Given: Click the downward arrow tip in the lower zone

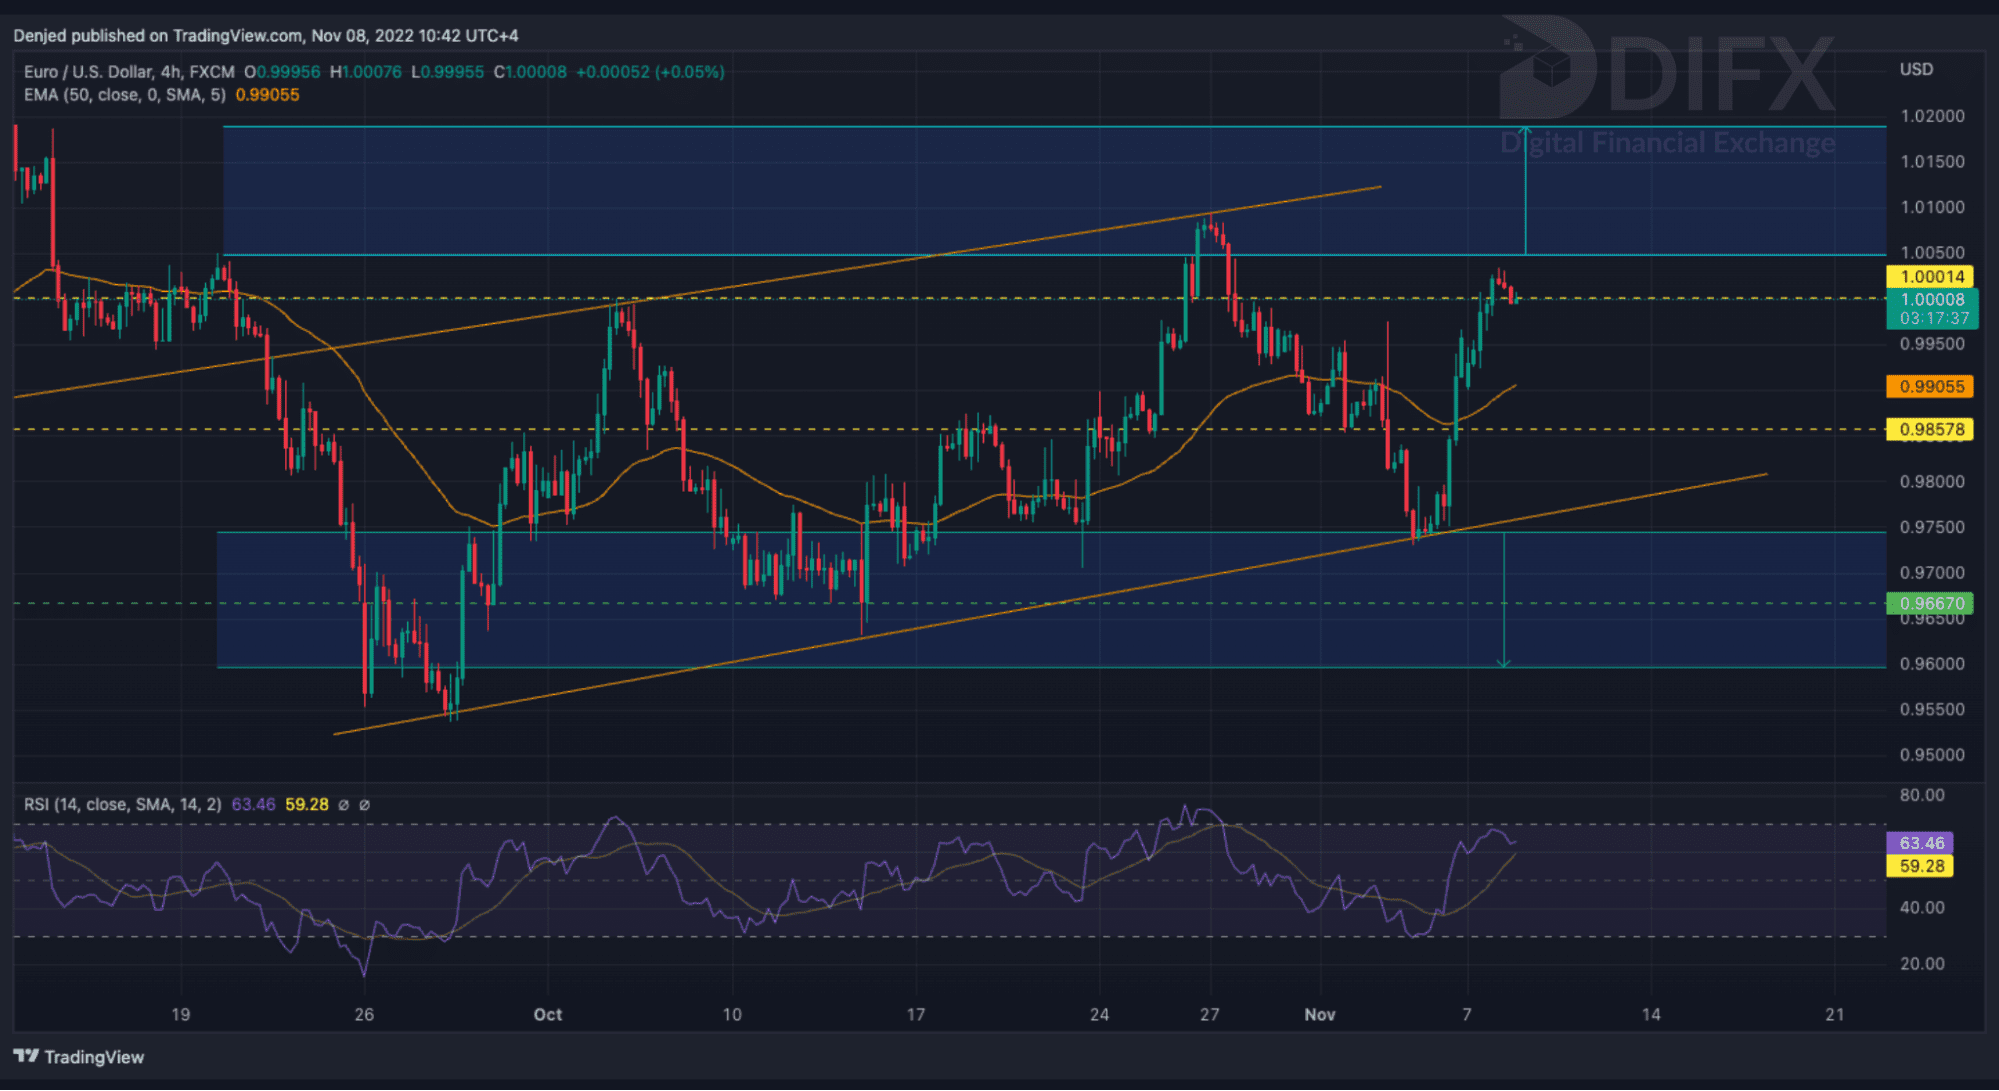Looking at the screenshot, I should (x=1503, y=663).
